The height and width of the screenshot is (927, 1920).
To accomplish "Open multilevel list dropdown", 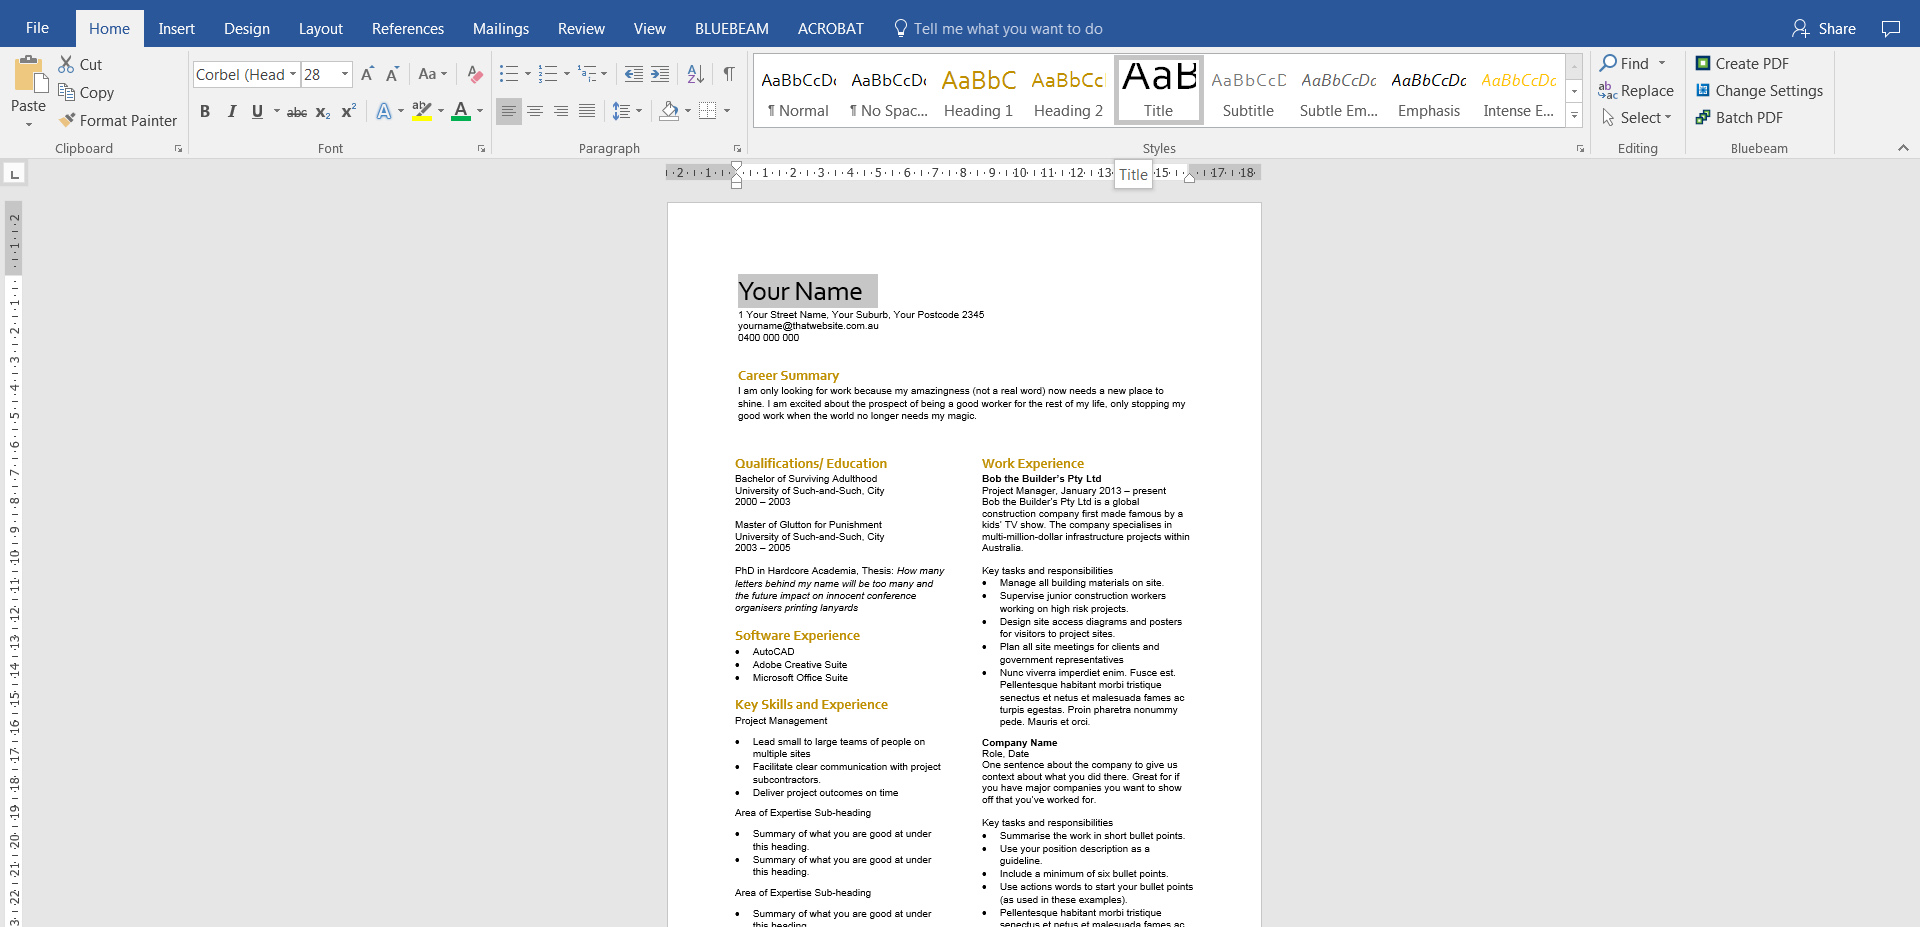I will pos(593,74).
